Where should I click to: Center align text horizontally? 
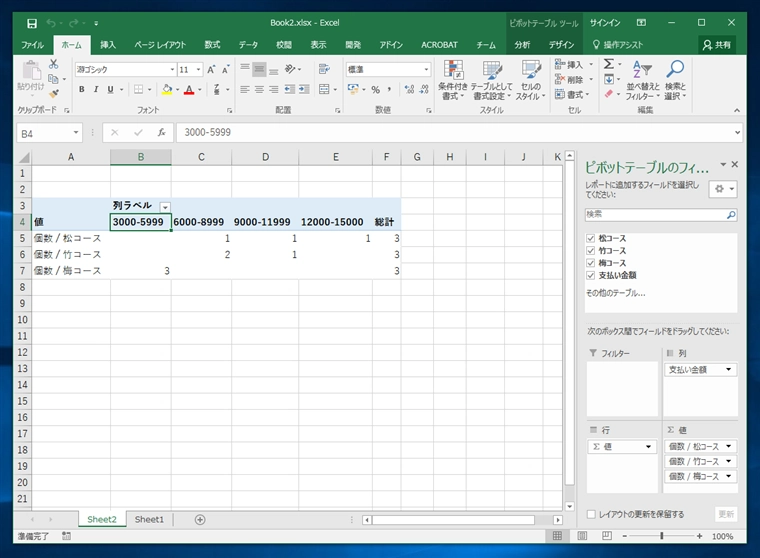[x=259, y=89]
